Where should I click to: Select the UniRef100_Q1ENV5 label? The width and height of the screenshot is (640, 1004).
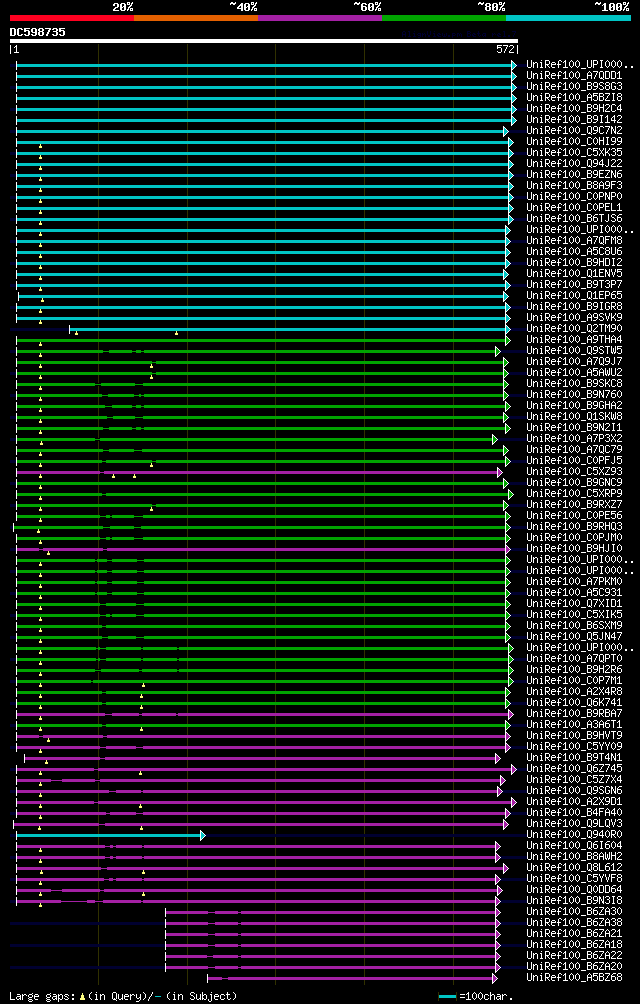coord(574,273)
